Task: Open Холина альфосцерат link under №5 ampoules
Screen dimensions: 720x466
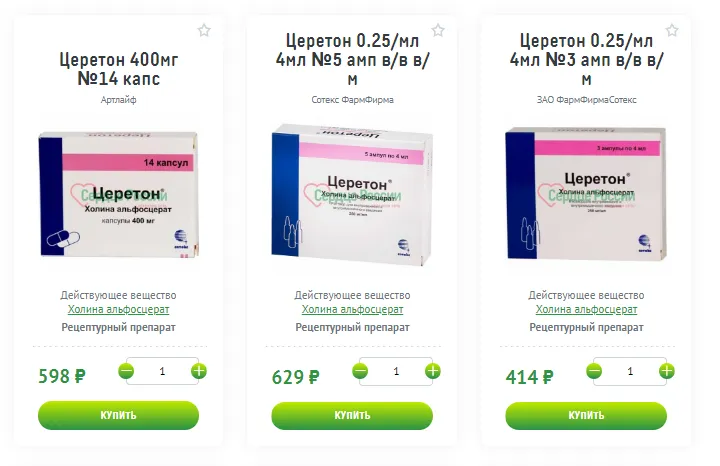Action: [x=352, y=309]
